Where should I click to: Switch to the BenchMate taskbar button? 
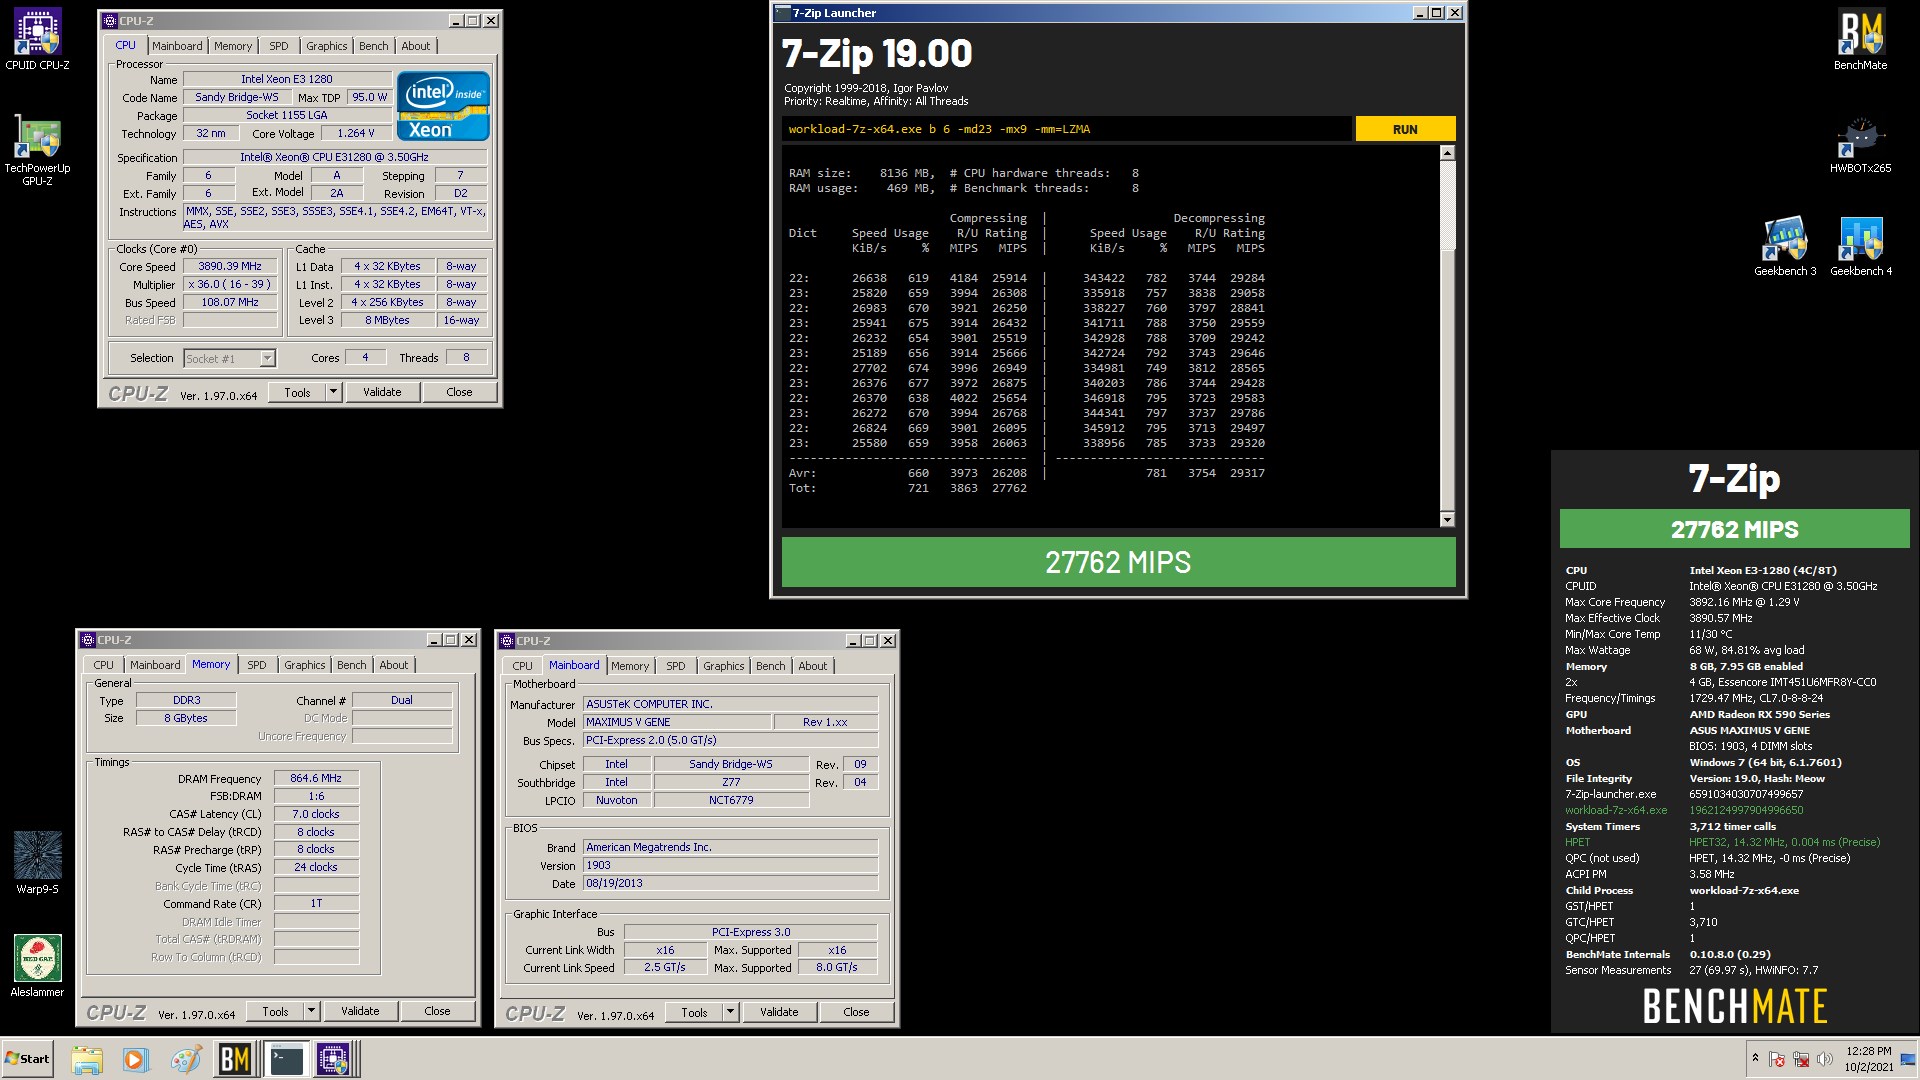point(234,1059)
